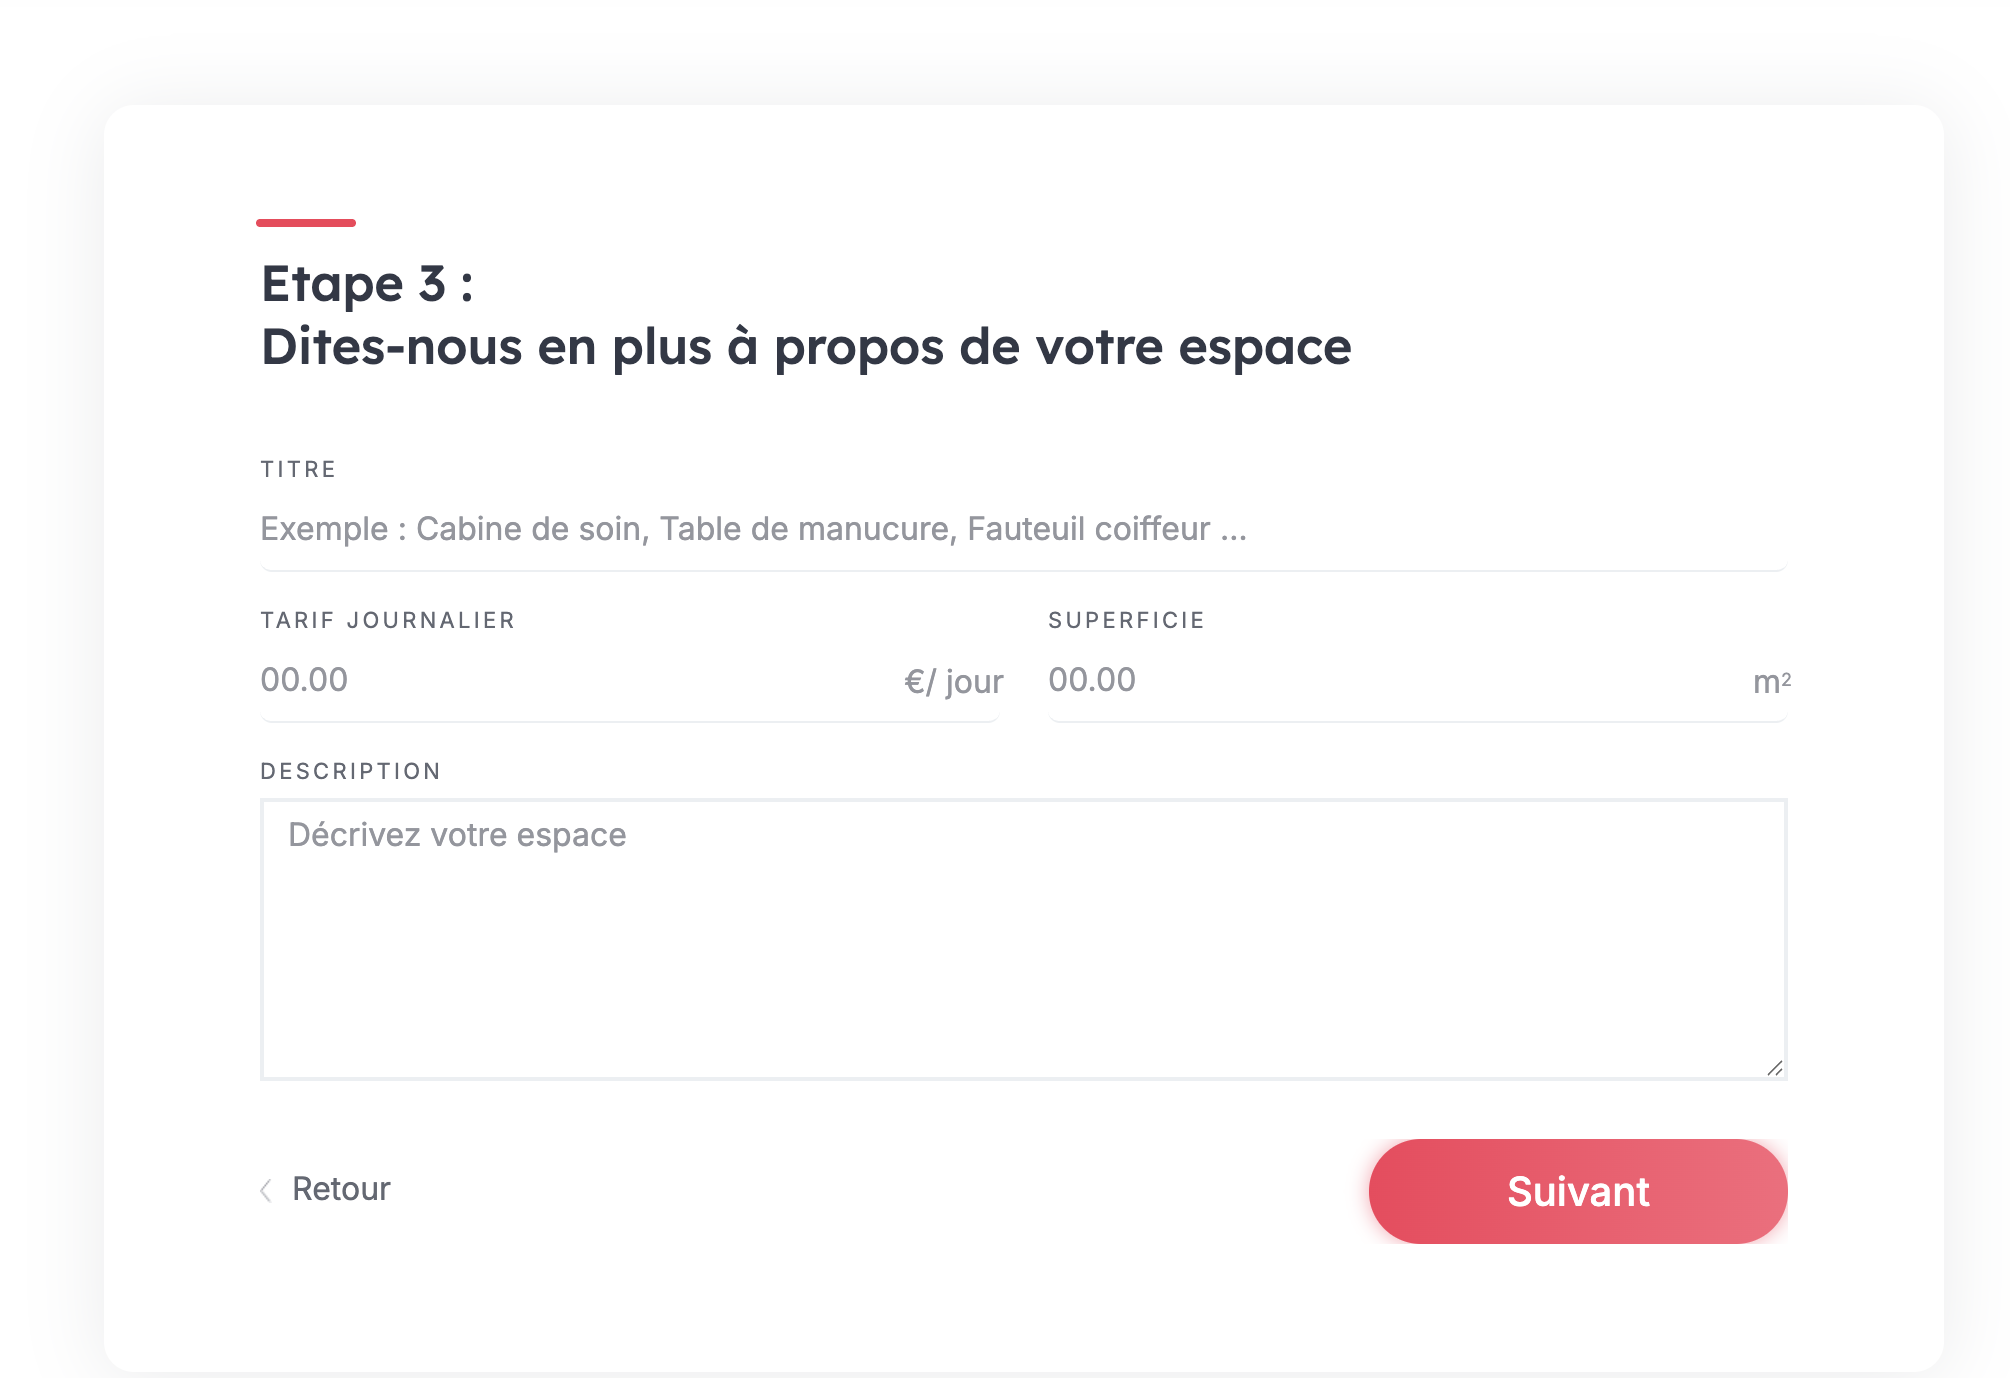Click into the Tarif journalier field
Viewport: 2010px width, 1378px height.
(580, 681)
